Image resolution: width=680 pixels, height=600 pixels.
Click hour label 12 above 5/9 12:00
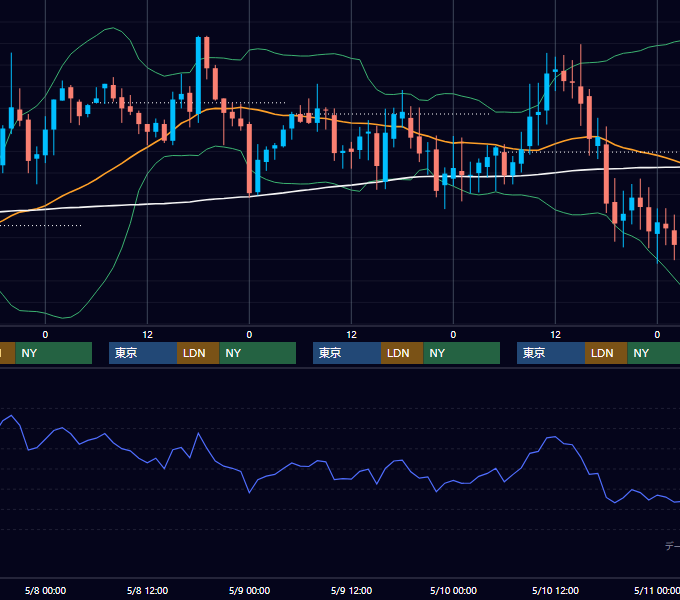click(x=351, y=335)
